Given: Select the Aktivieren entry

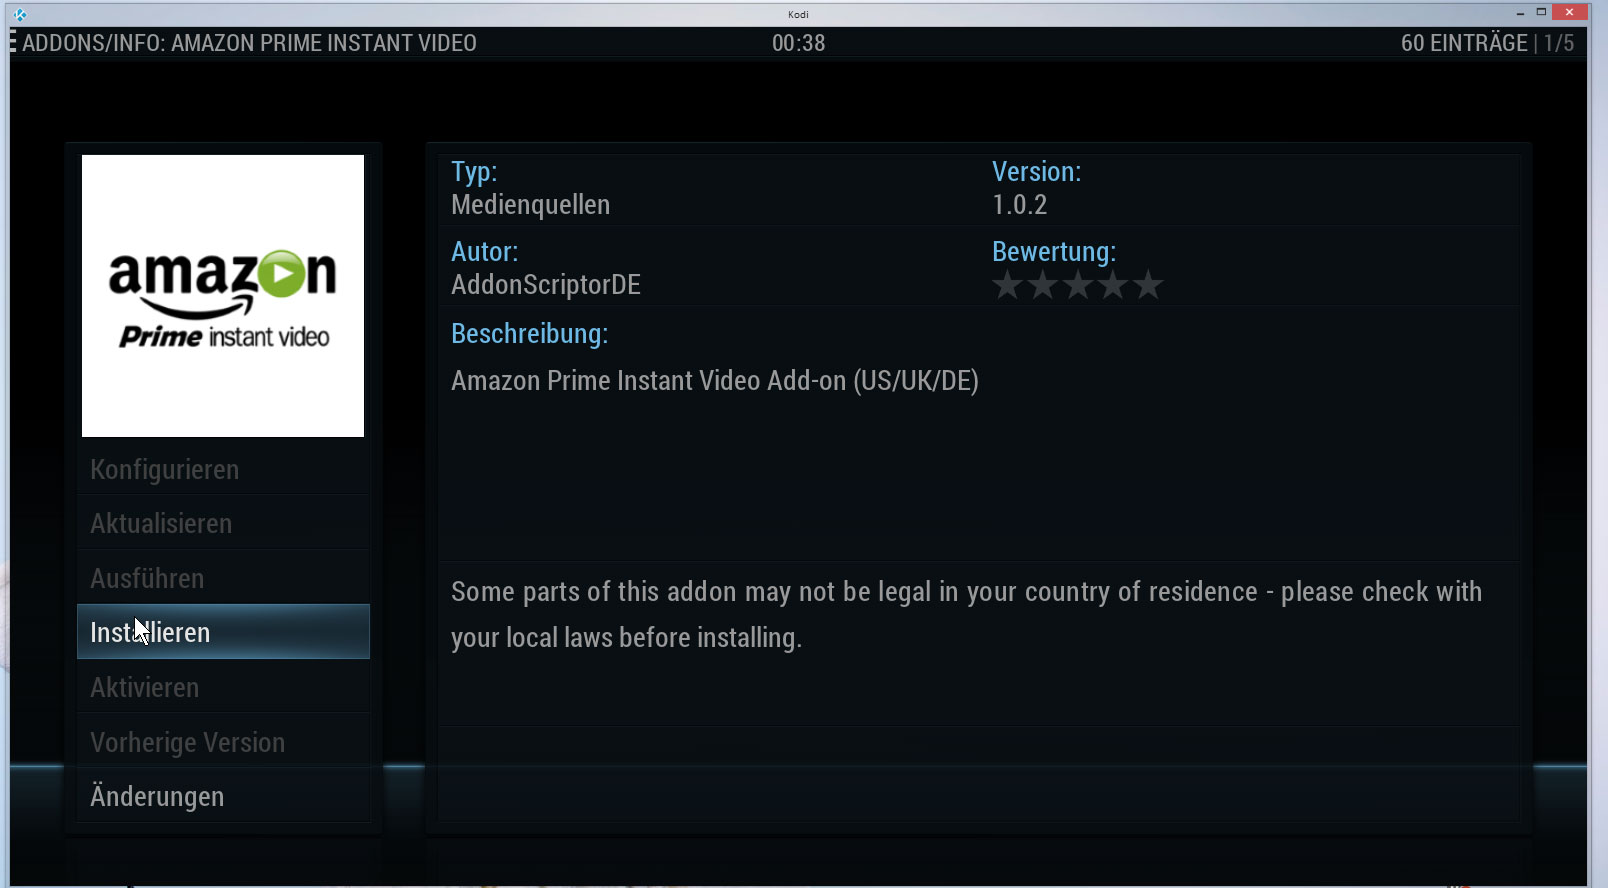Looking at the screenshot, I should 223,687.
